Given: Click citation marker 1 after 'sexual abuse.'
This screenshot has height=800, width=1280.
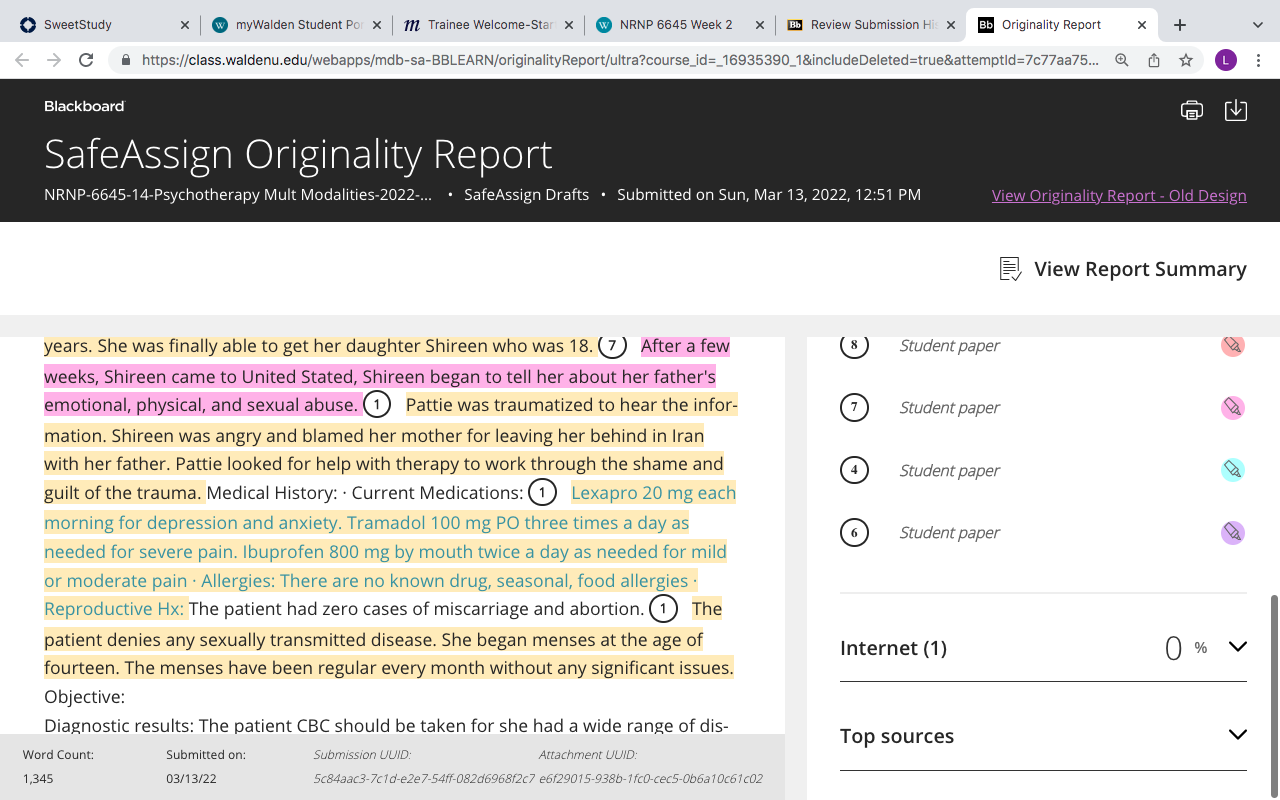Looking at the screenshot, I should tap(377, 405).
